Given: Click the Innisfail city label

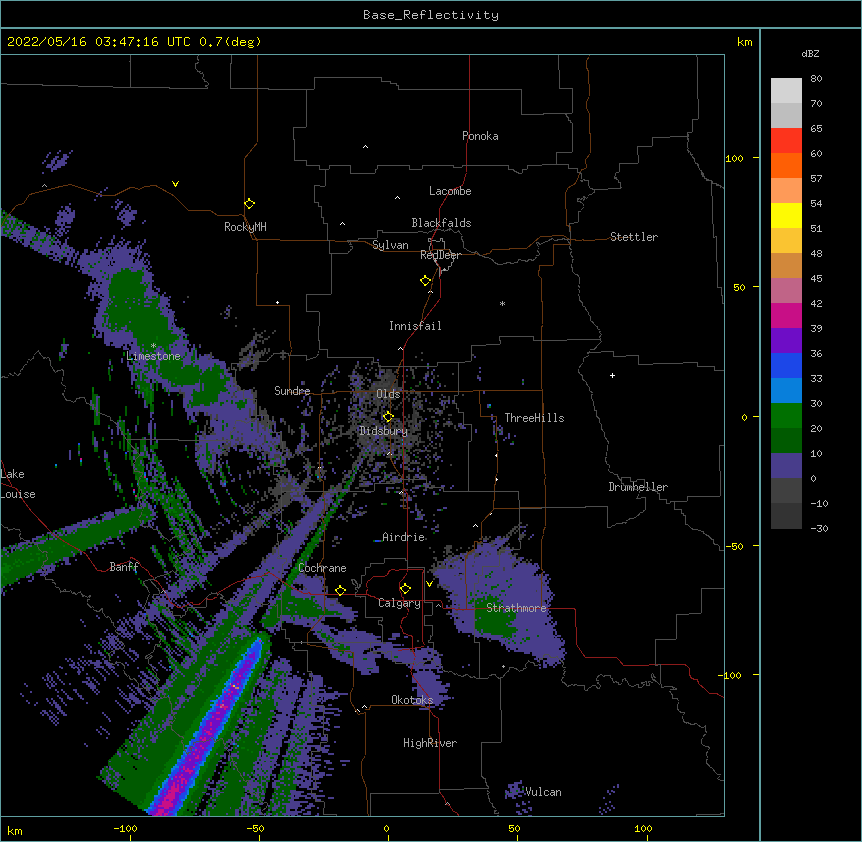Looking at the screenshot, I should pos(415,326).
